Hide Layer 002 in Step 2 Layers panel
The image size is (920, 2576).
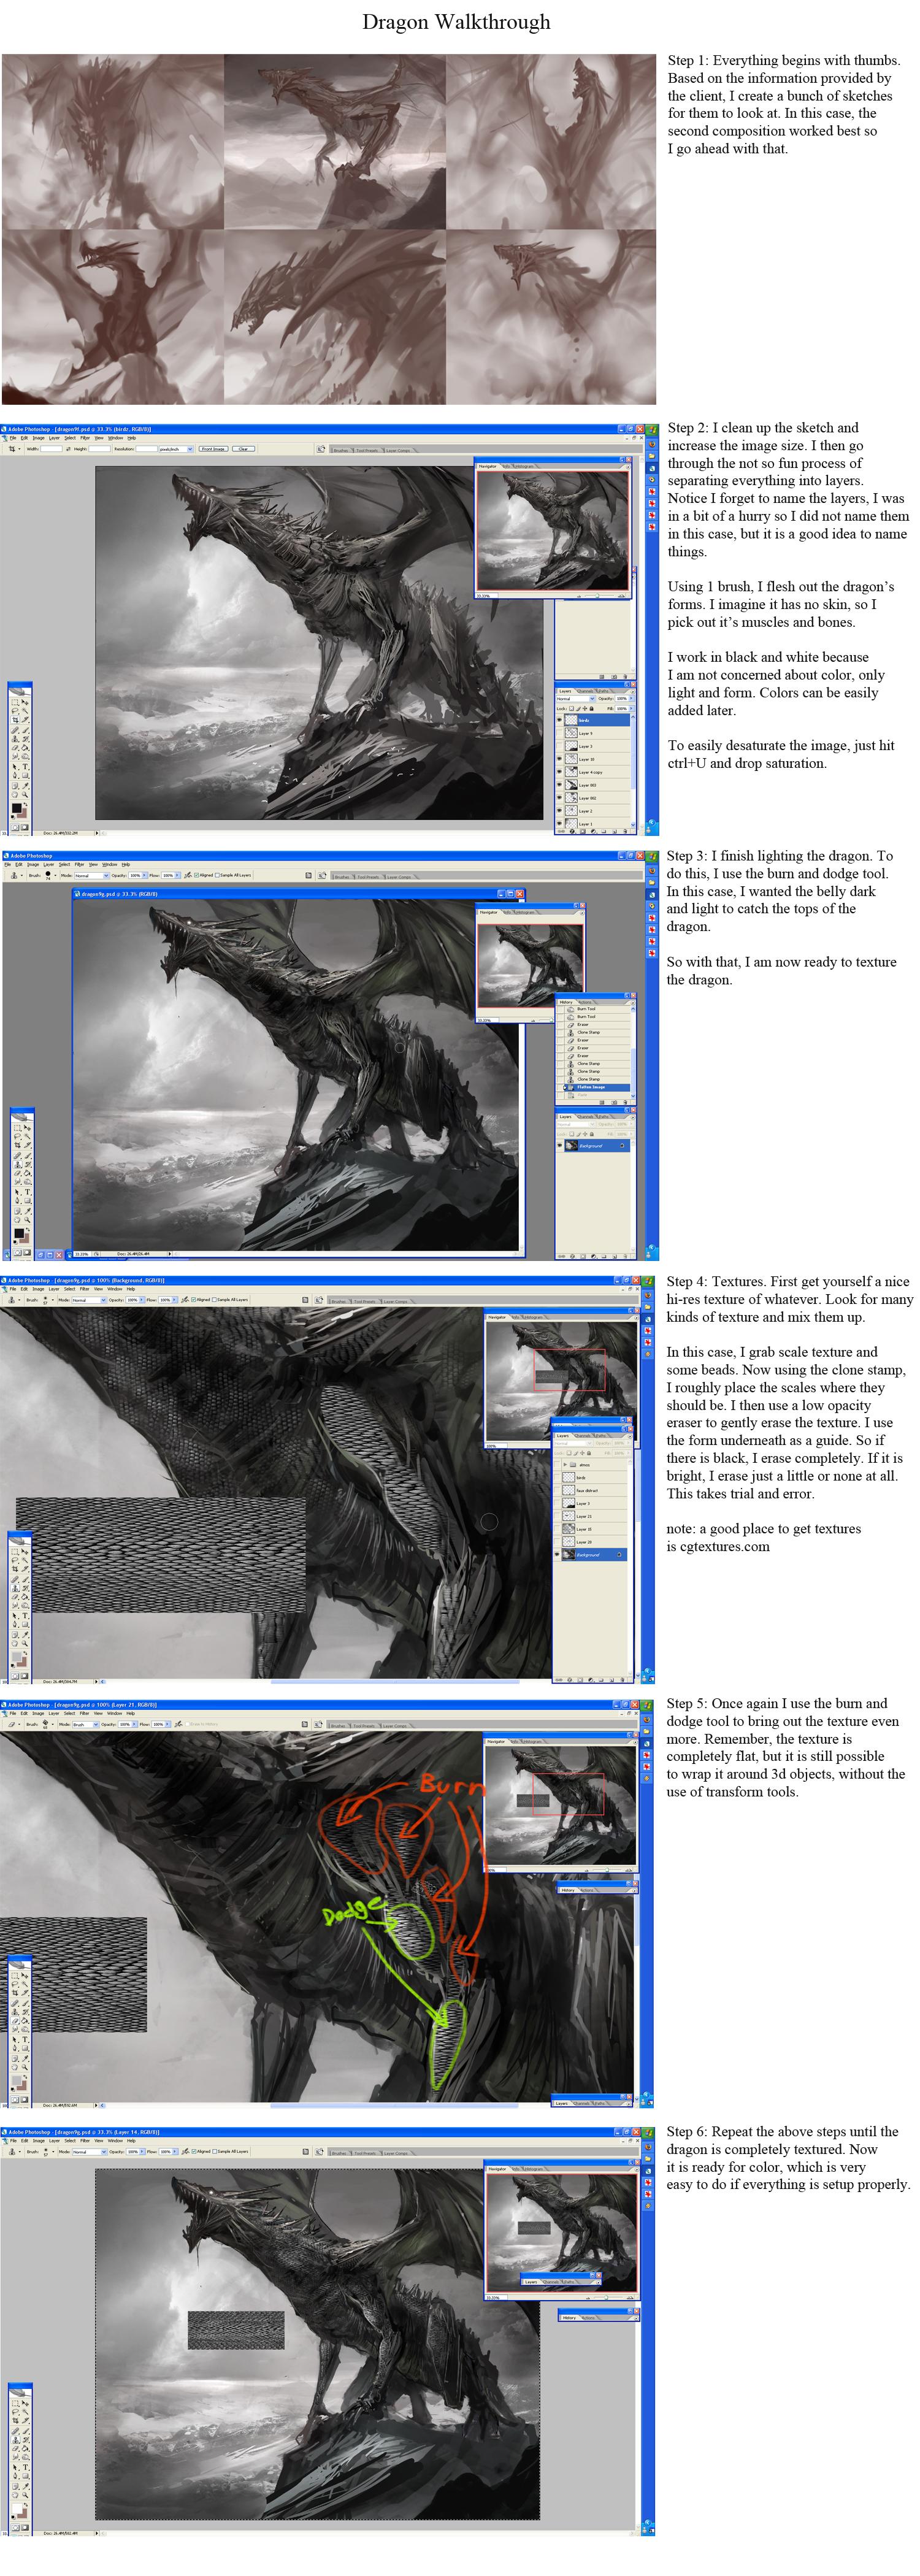[560, 797]
